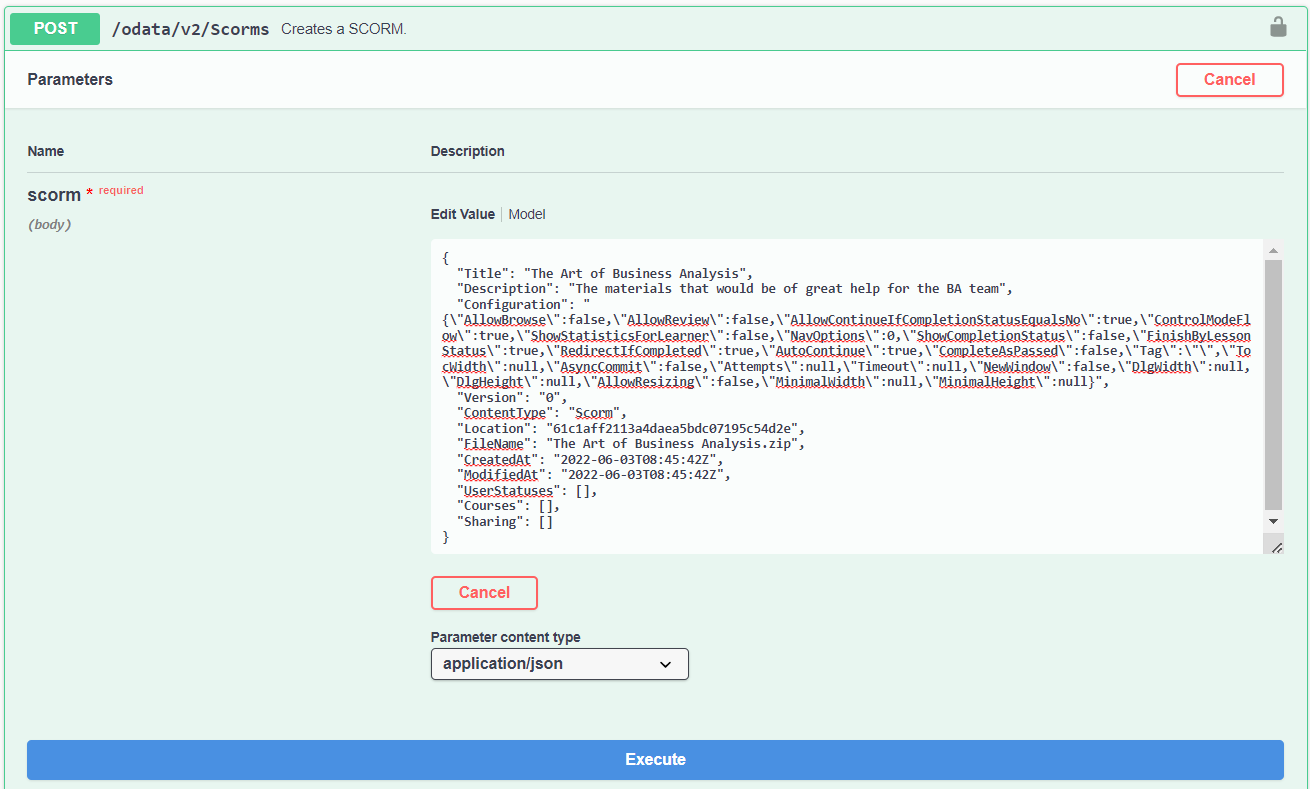The width and height of the screenshot is (1310, 789).
Task: Switch to the Model tab
Action: [x=527, y=214]
